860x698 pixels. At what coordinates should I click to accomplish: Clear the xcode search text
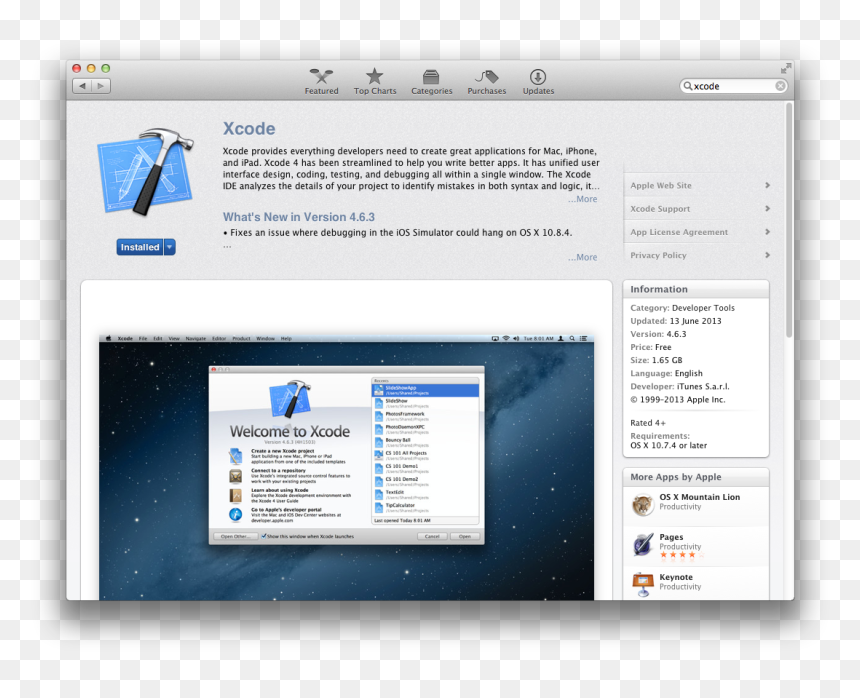tap(780, 86)
